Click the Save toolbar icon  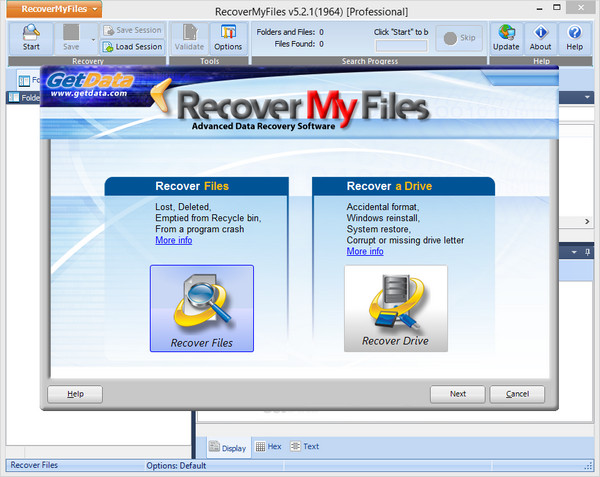(x=71, y=38)
